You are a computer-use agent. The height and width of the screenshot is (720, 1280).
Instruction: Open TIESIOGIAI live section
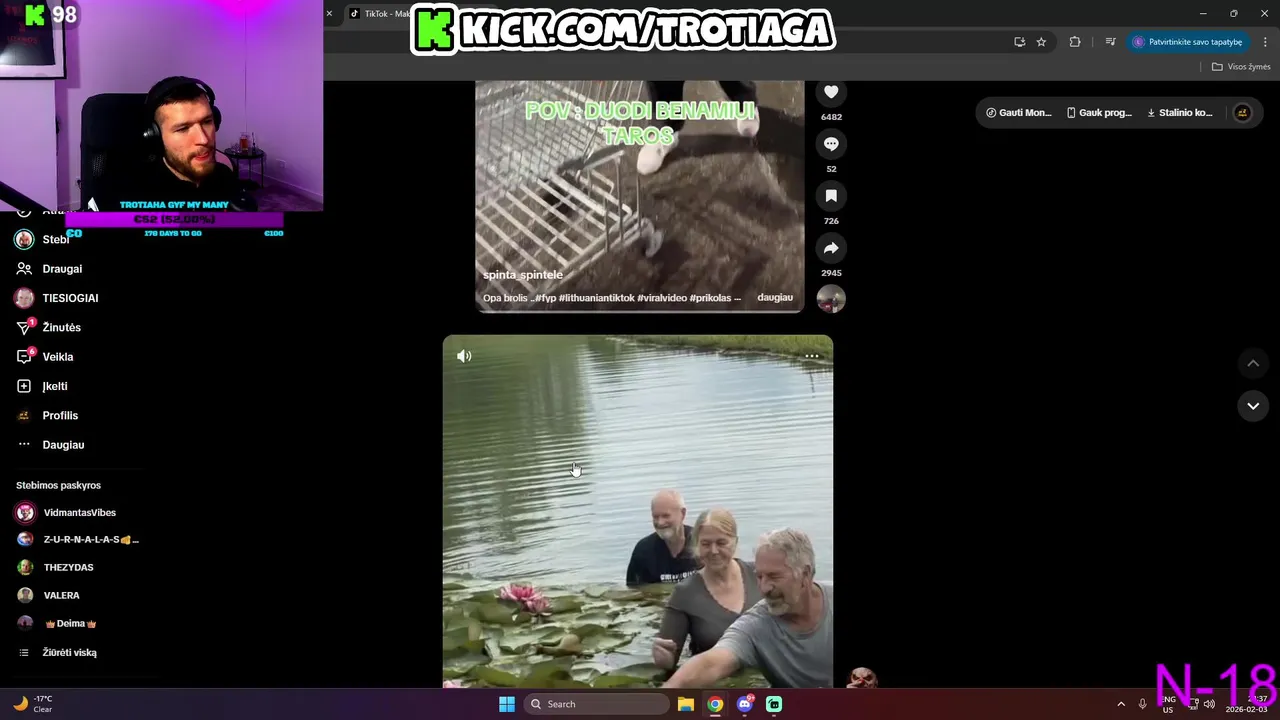(x=70, y=298)
